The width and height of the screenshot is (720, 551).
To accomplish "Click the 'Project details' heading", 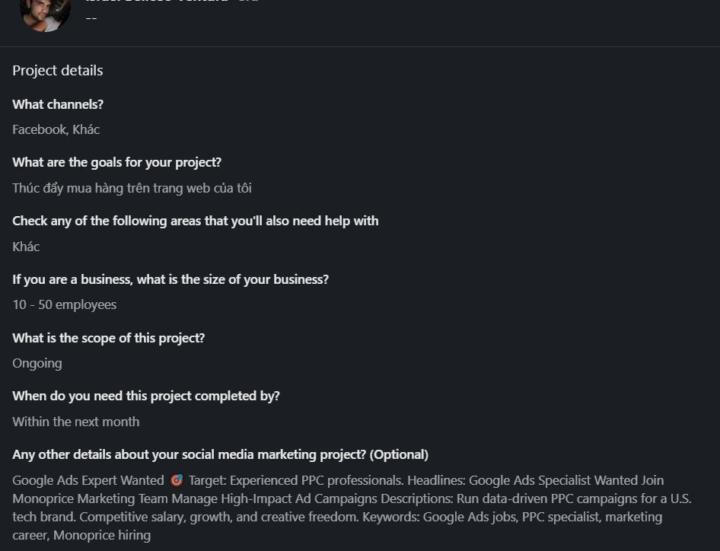I will (57, 71).
